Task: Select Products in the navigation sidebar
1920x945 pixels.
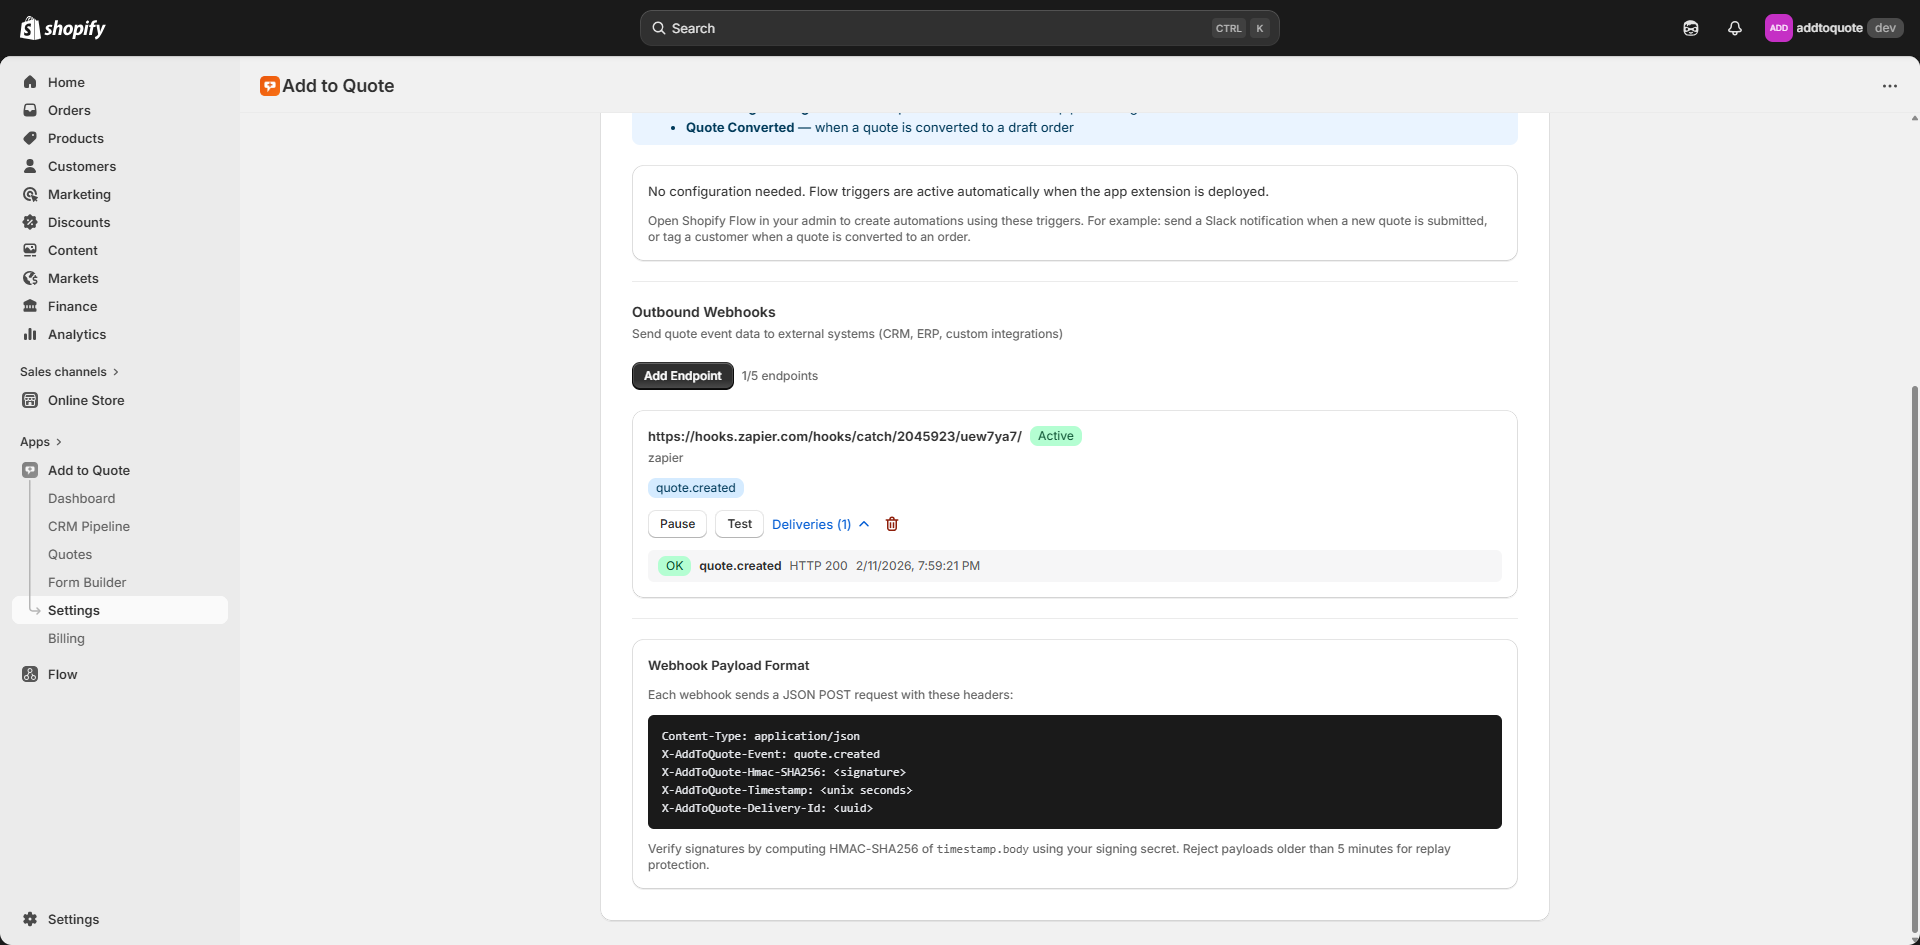Action: point(75,138)
